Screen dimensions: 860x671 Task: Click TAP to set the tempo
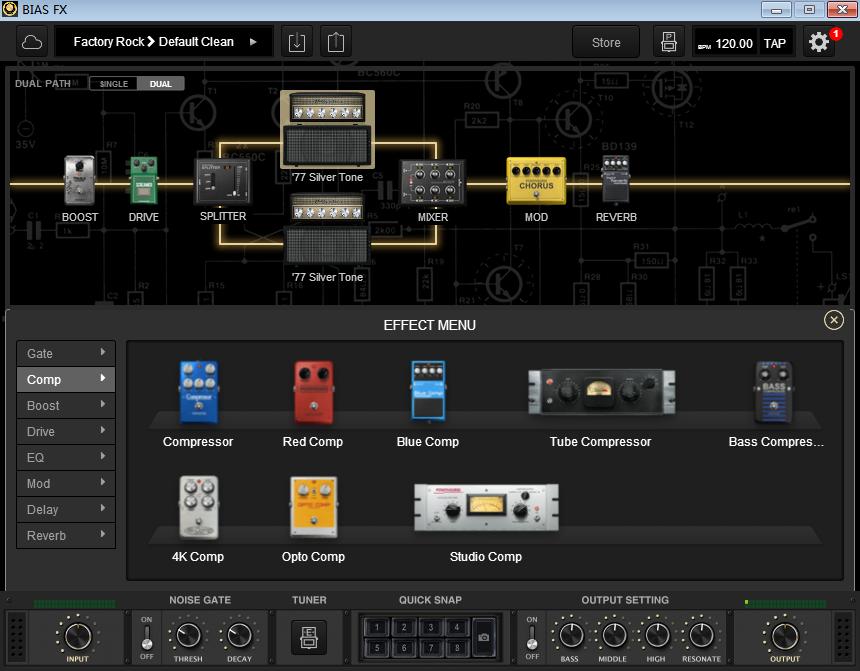[775, 42]
